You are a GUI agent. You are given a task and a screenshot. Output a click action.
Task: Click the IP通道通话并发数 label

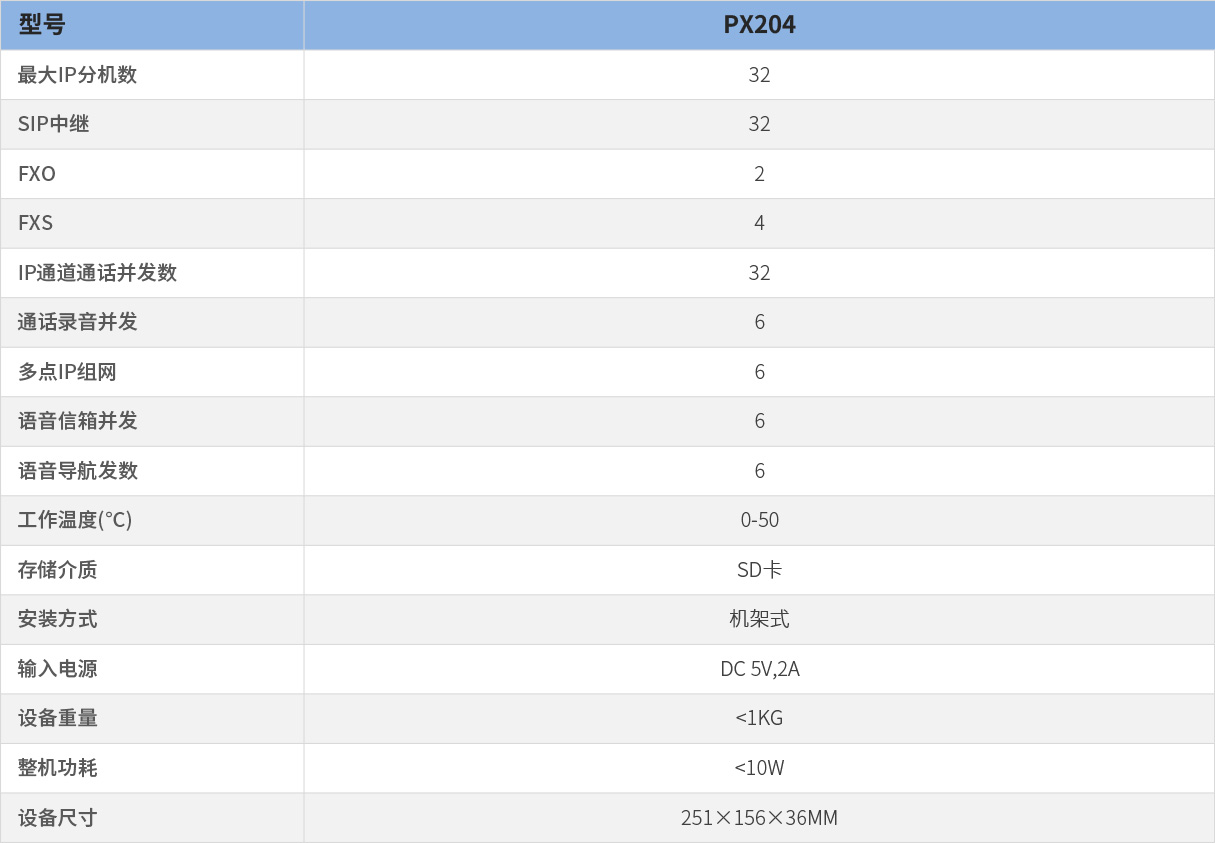pyautogui.click(x=97, y=273)
